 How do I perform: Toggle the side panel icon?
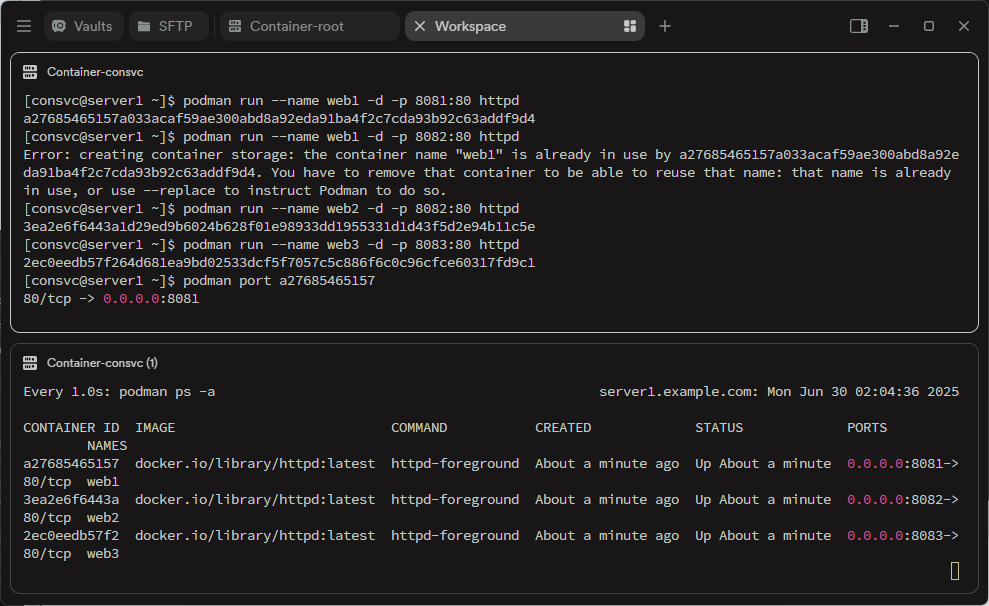pyautogui.click(x=858, y=26)
